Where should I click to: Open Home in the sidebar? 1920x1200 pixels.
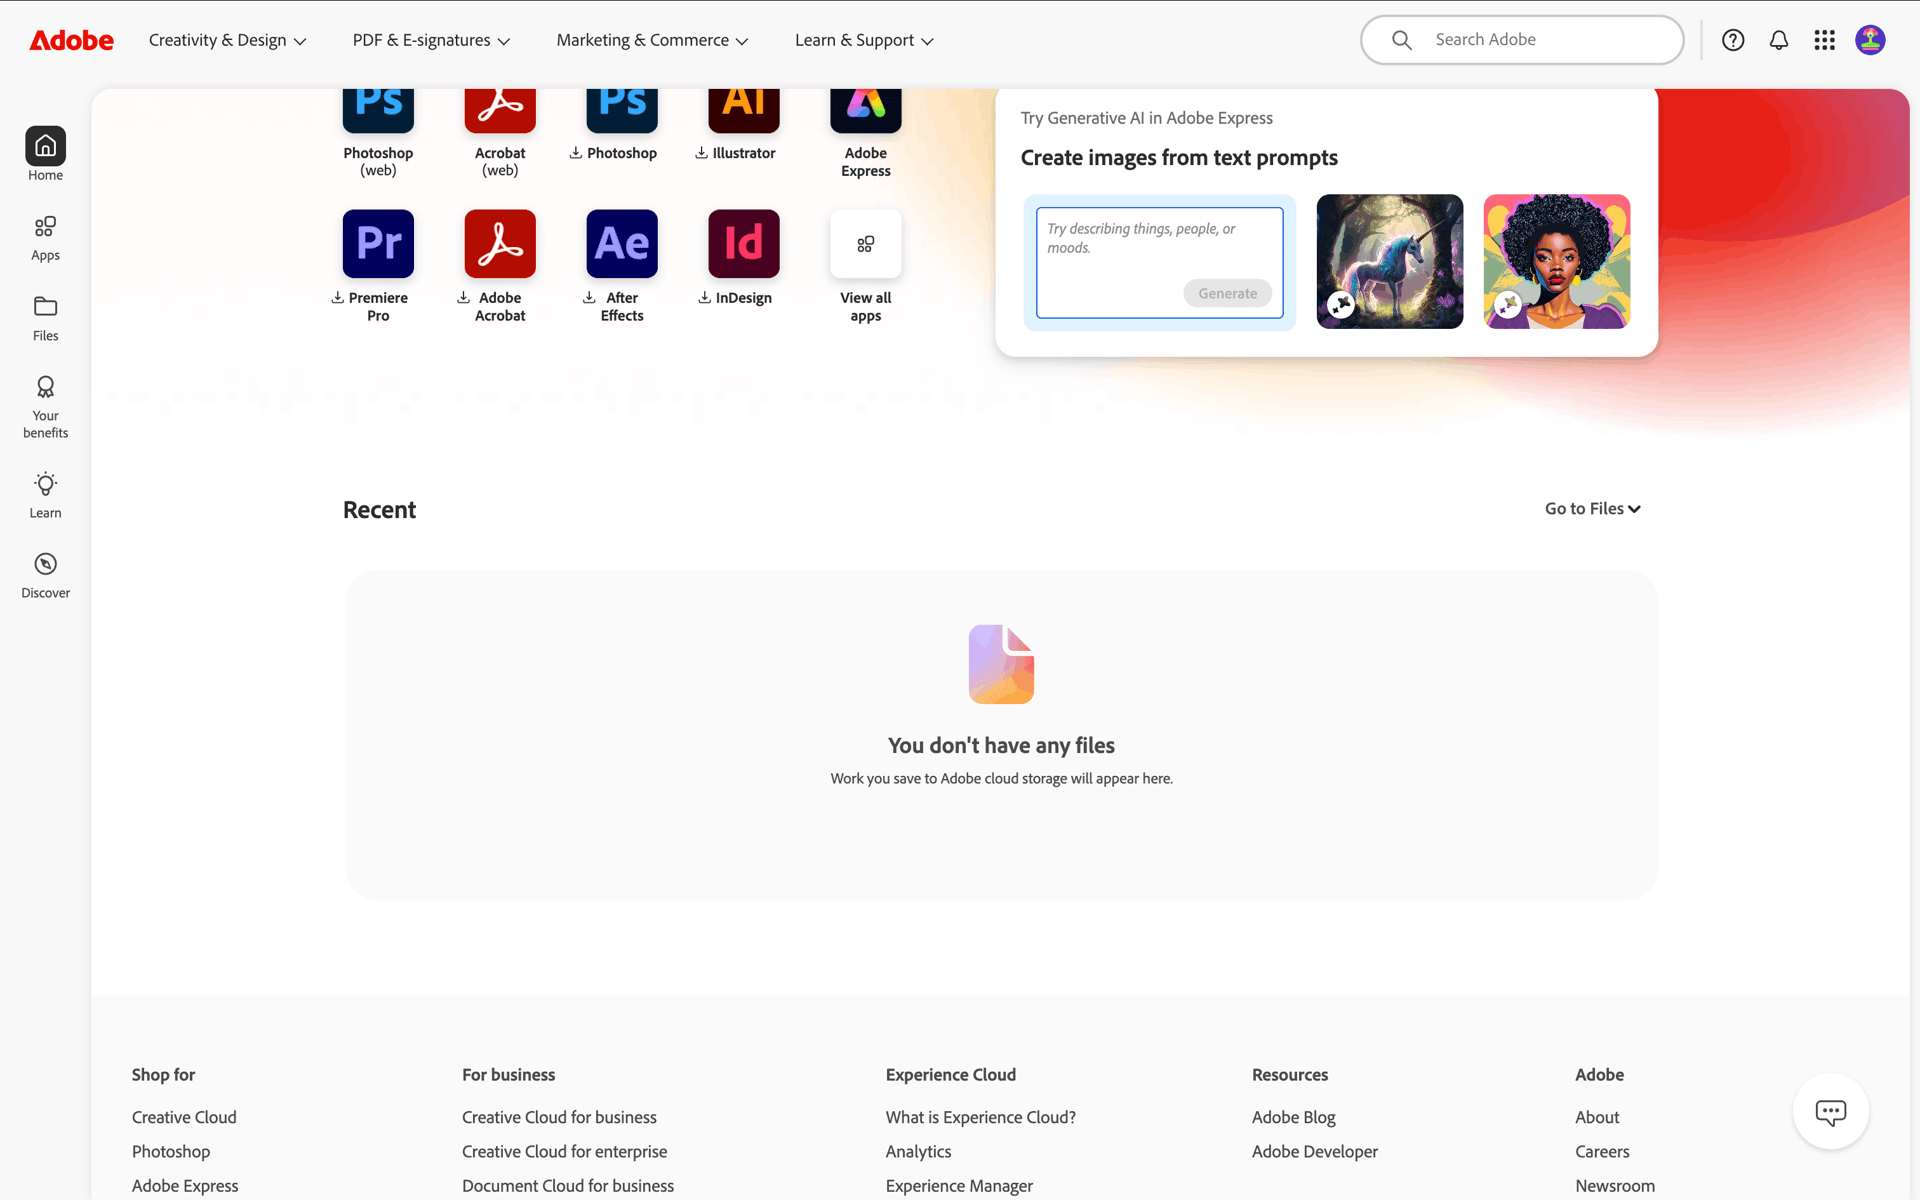[45, 154]
